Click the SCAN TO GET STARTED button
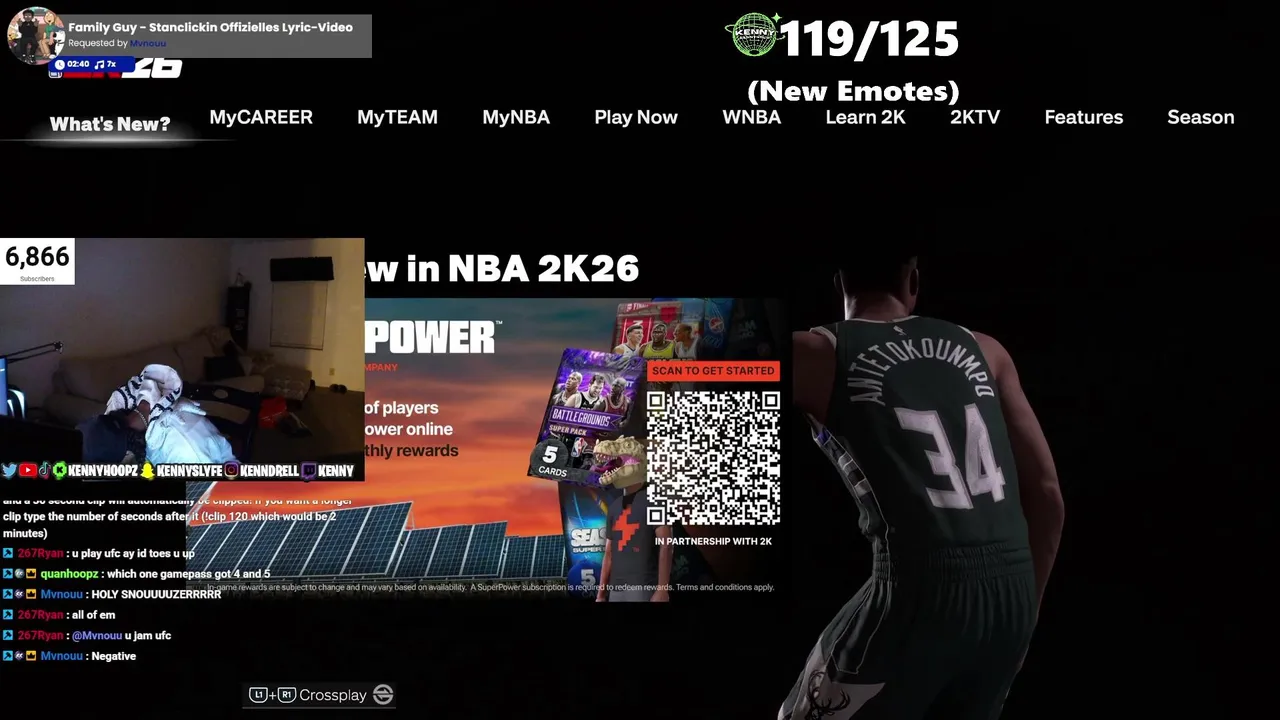The width and height of the screenshot is (1280, 720). pyautogui.click(x=714, y=371)
